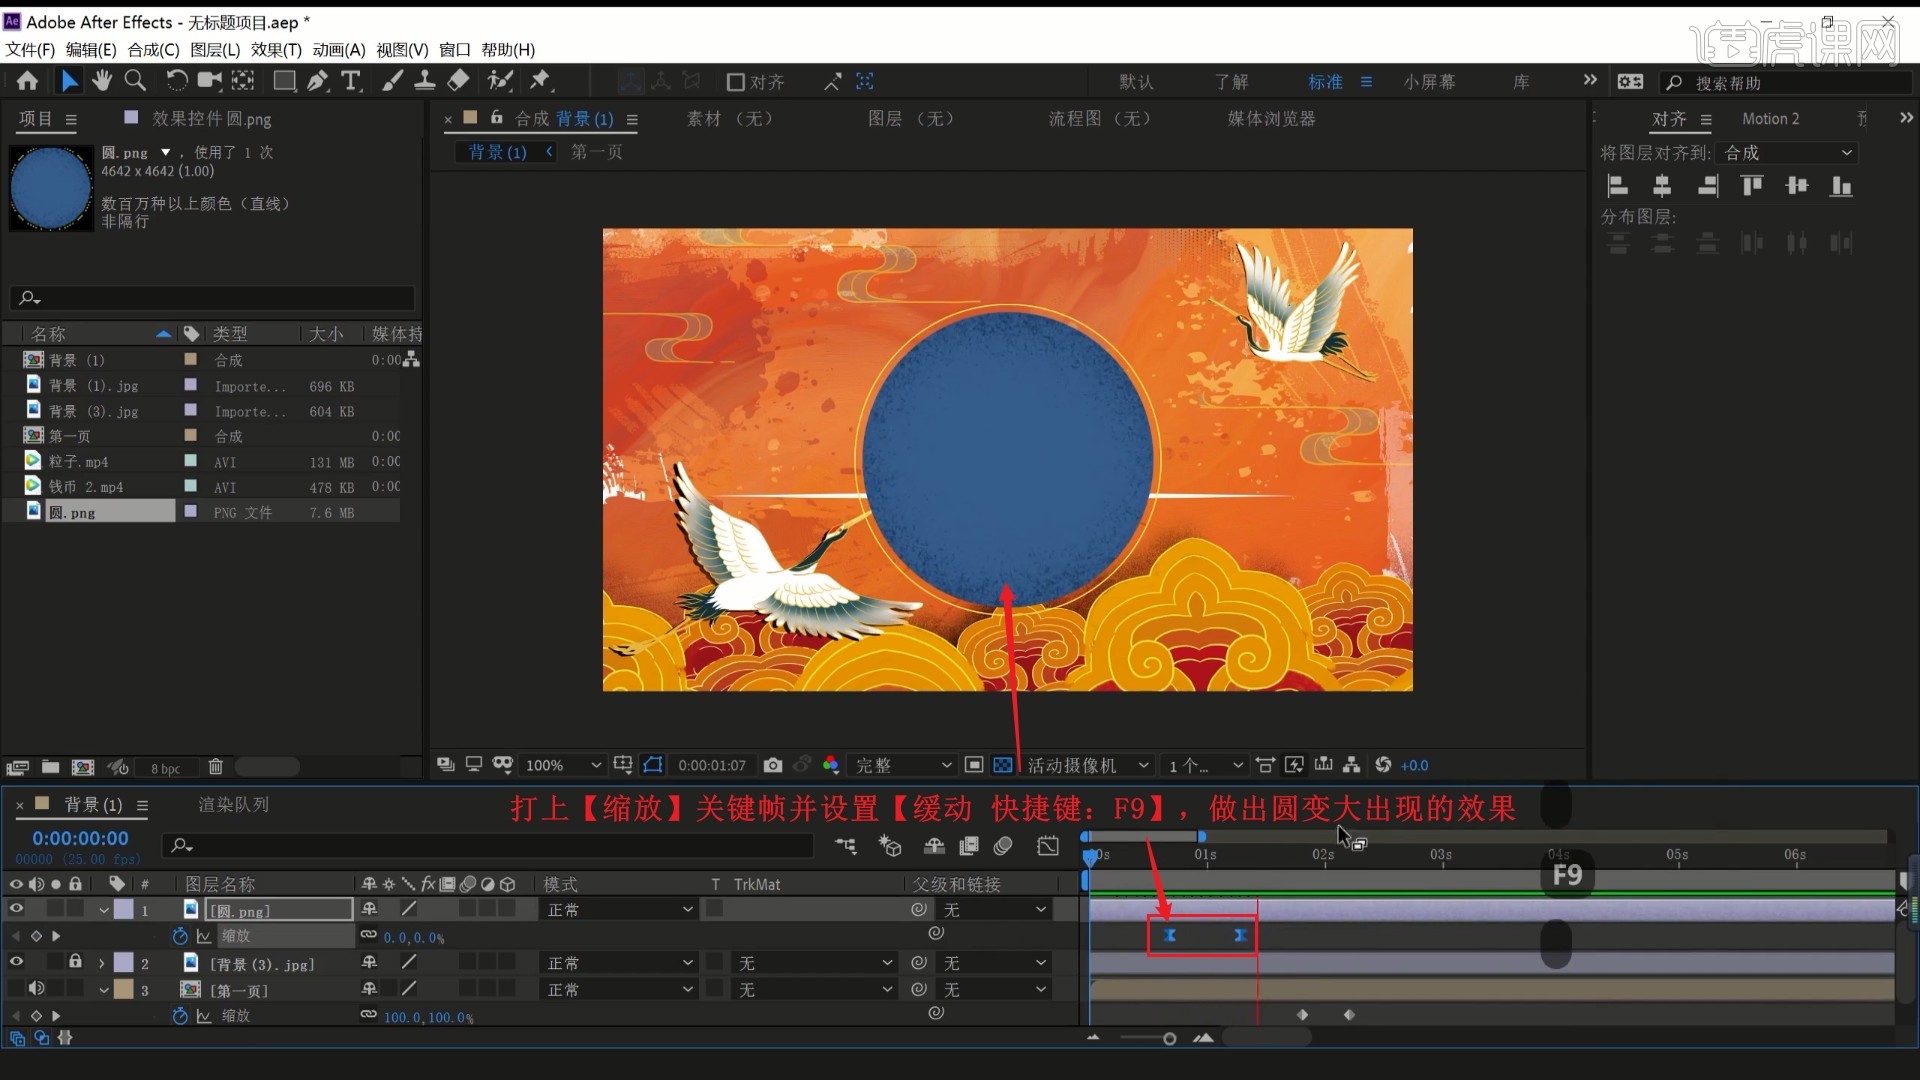
Task: Select the Zoom magnifier tool
Action: point(135,81)
